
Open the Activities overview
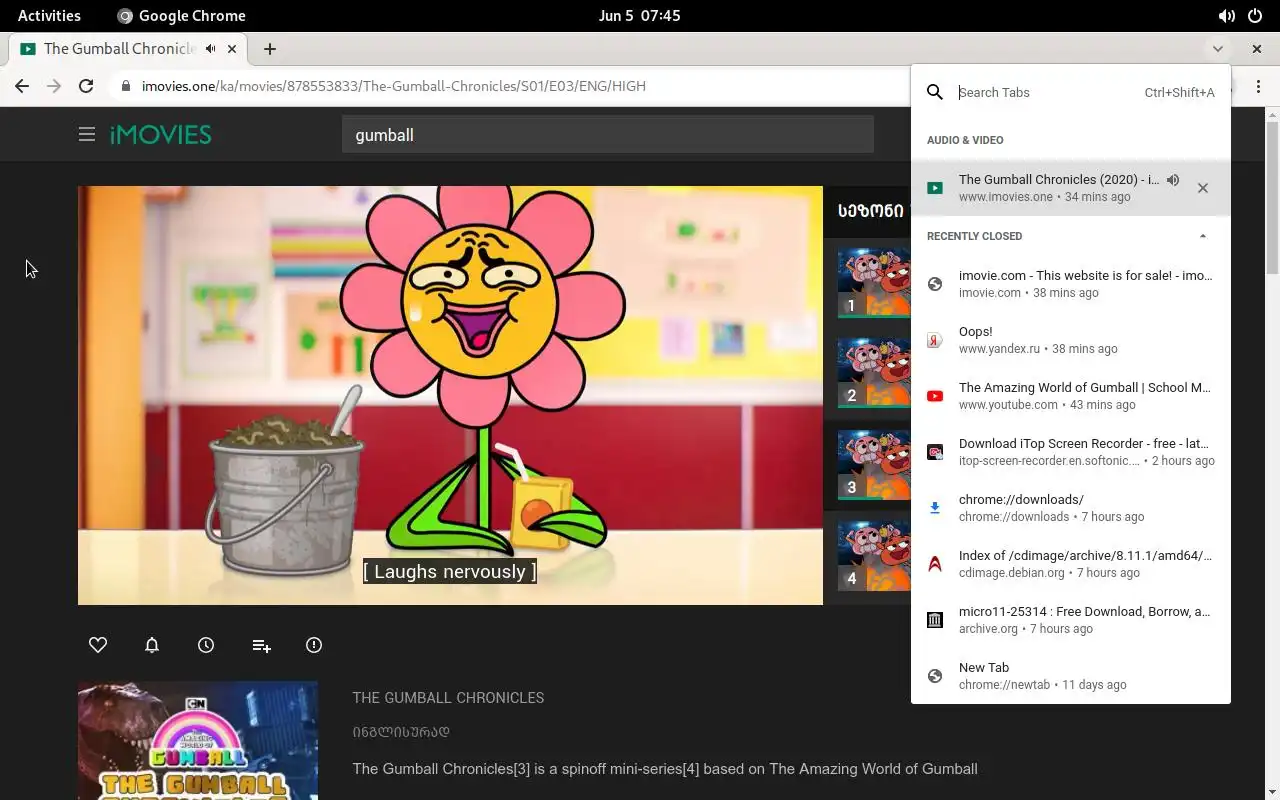coord(49,16)
